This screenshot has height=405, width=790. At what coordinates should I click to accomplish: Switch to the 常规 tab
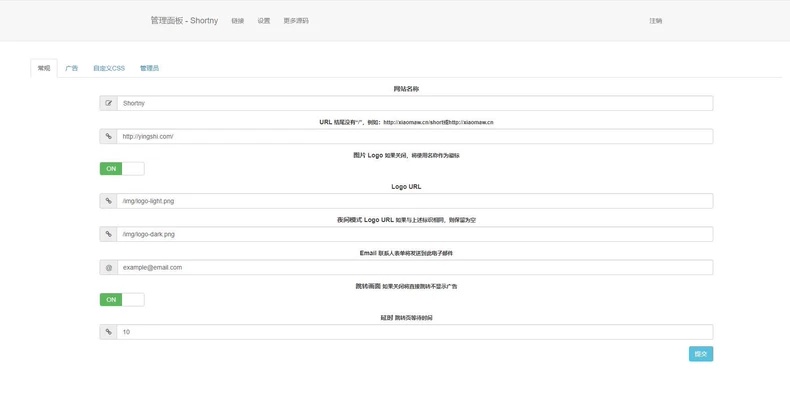(44, 68)
